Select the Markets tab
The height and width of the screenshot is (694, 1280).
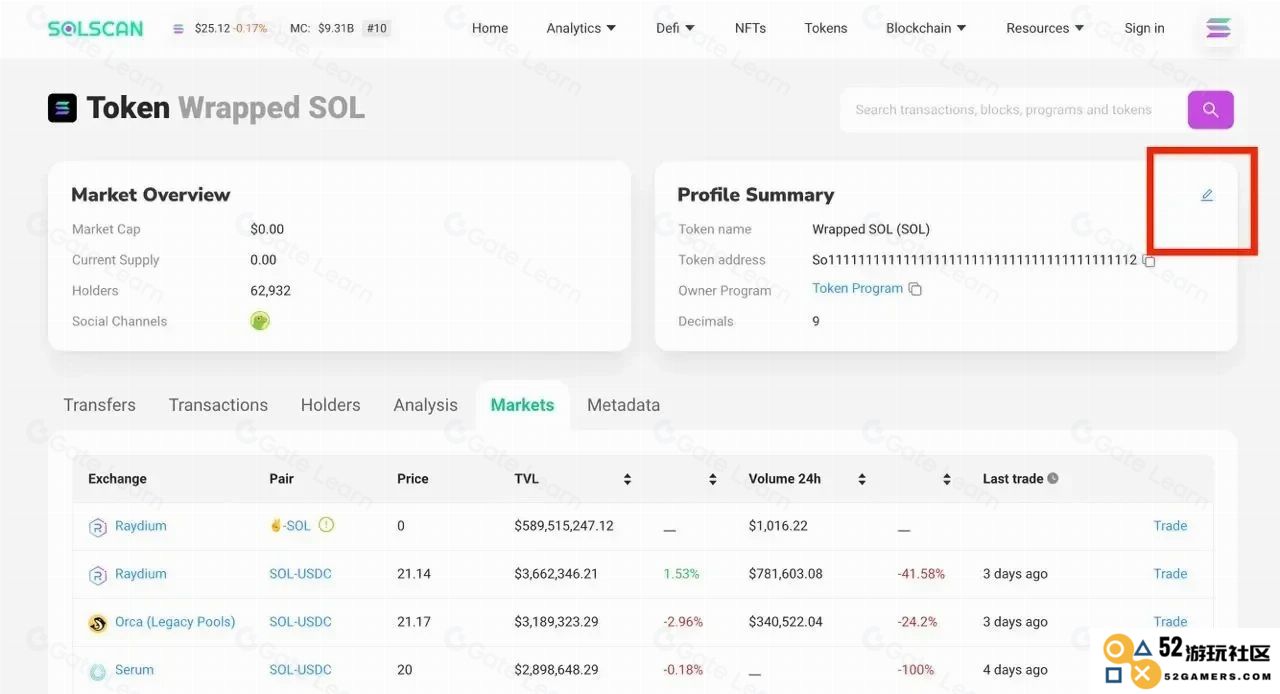[x=522, y=405]
